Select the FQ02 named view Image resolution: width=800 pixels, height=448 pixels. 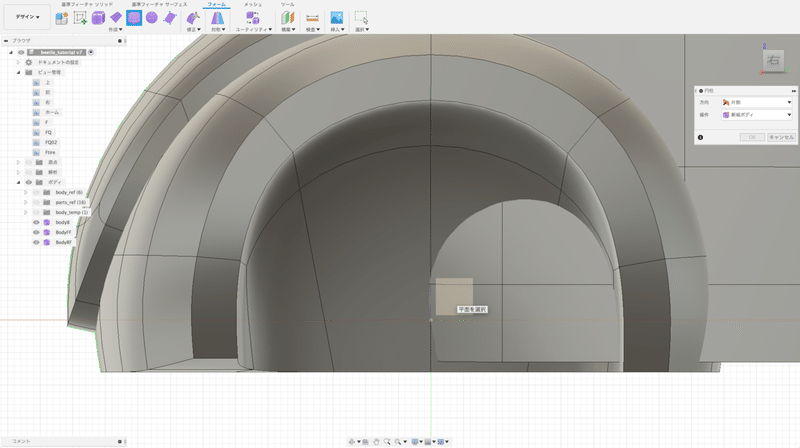[x=51, y=142]
